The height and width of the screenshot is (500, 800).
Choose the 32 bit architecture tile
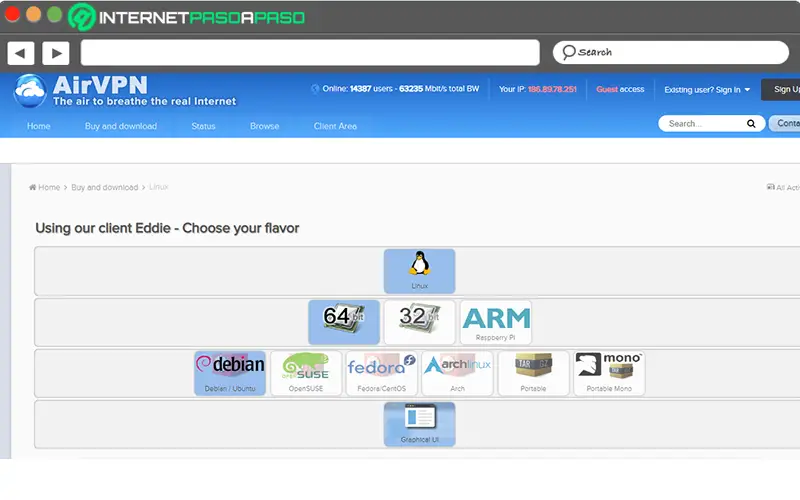(419, 322)
